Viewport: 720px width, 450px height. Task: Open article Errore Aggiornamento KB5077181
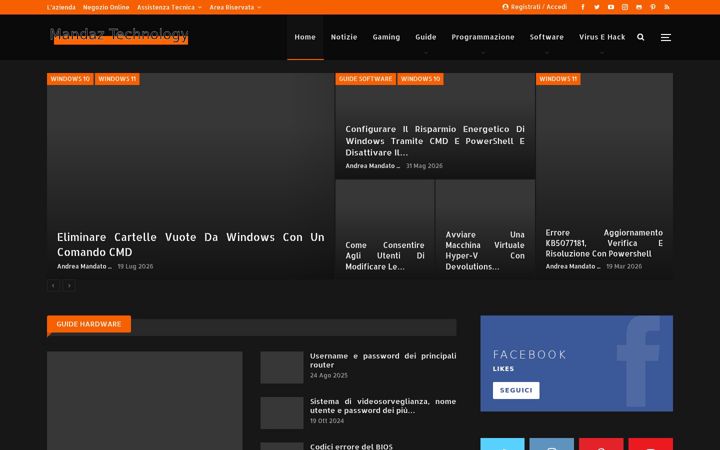(604, 243)
